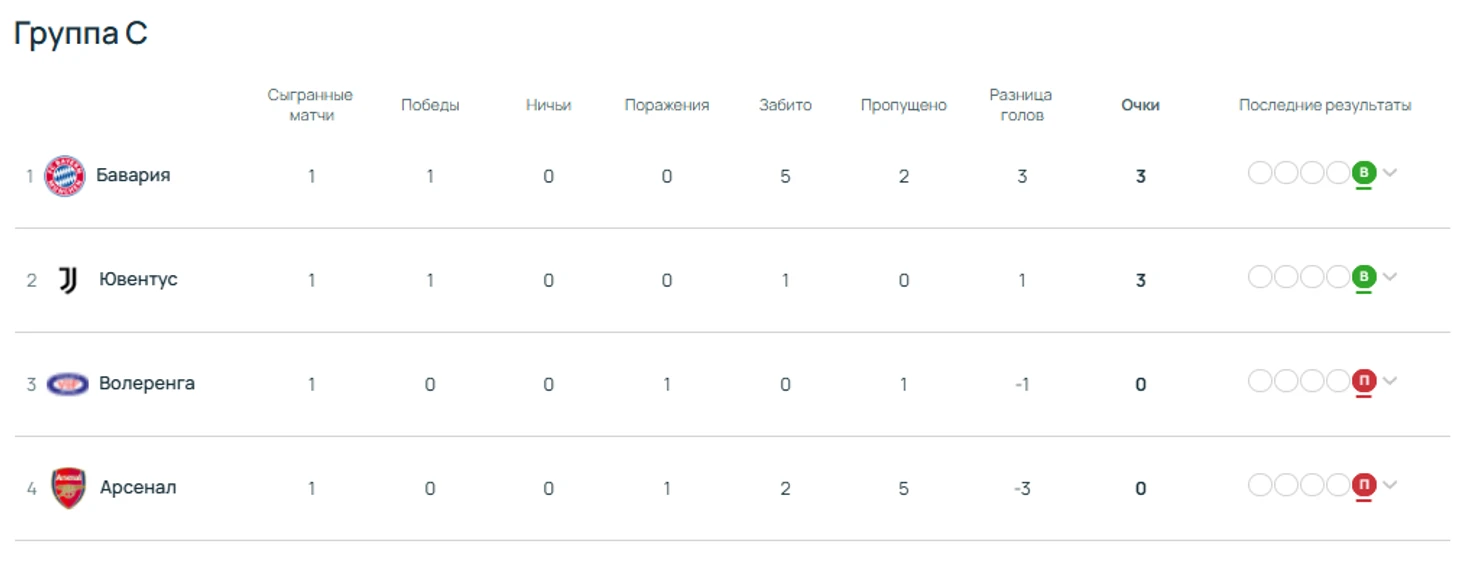1460x562 pixels.
Task: Click Арсенал red loss result badge
Action: pos(1363,485)
